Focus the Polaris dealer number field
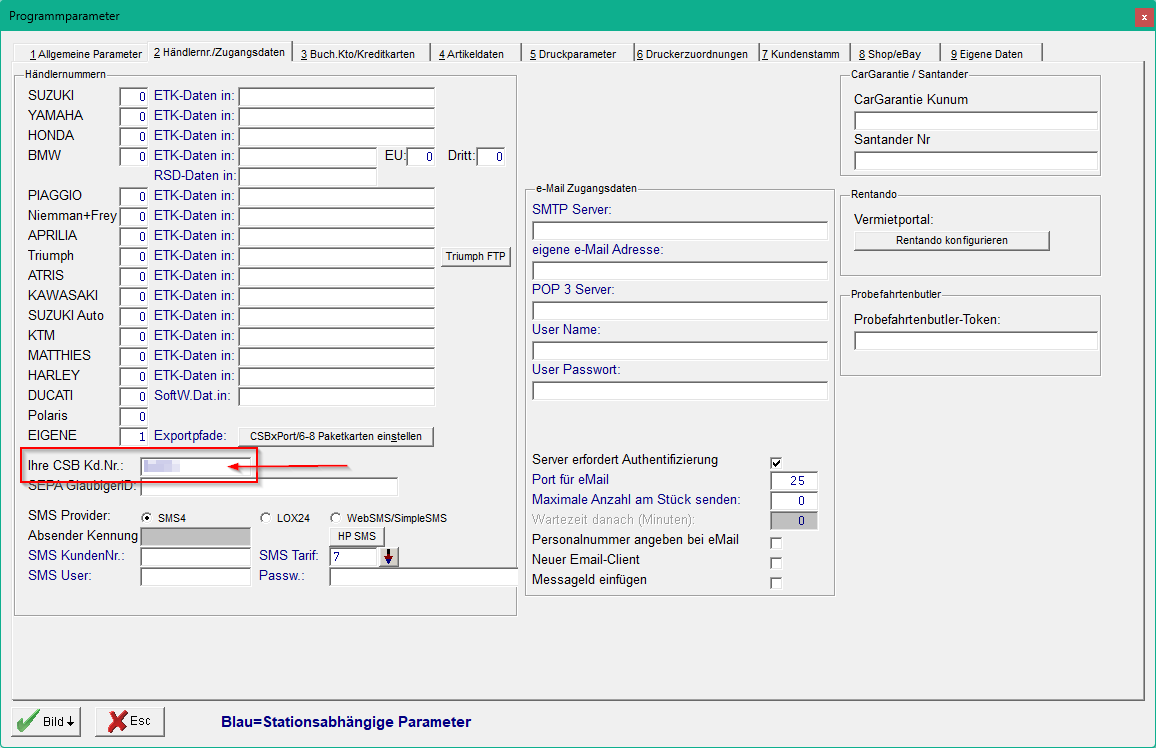Image resolution: width=1156 pixels, height=748 pixels. (133, 416)
